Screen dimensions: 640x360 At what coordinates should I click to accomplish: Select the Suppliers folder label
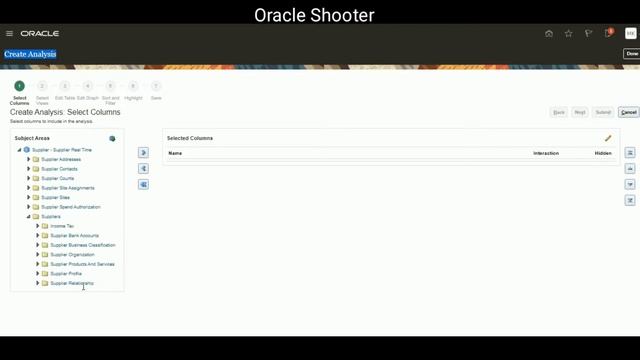[x=51, y=216]
